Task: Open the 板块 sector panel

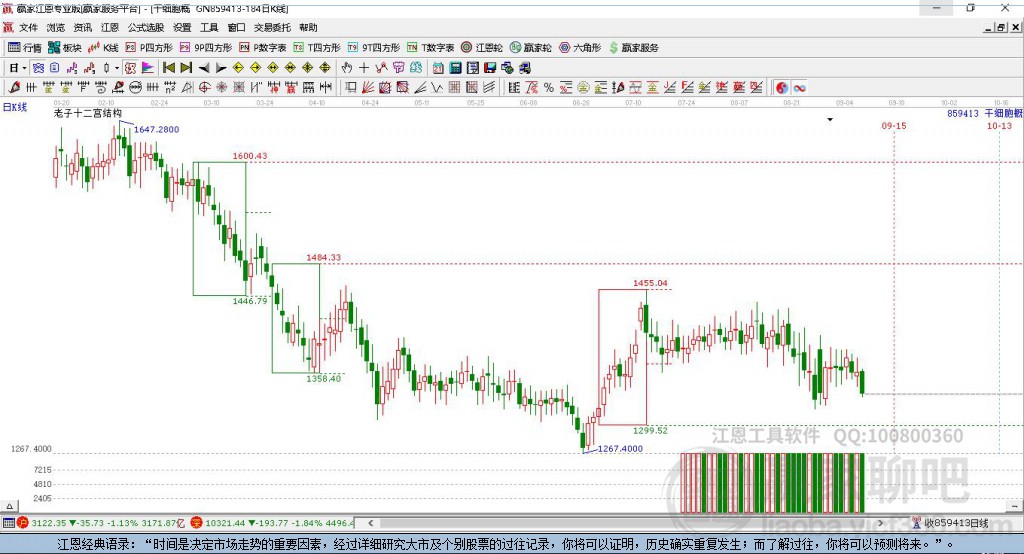Action: coord(65,48)
